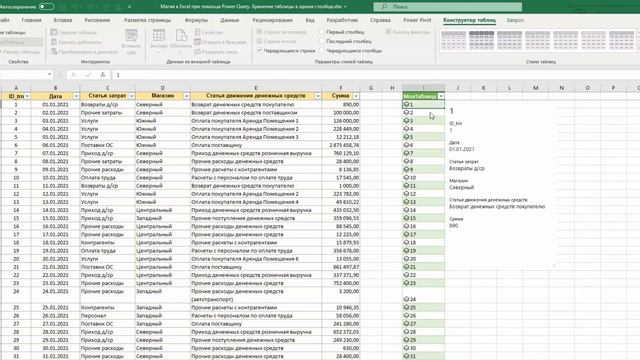Select the dark-header second table style
The height and width of the screenshot is (360, 640).
[x=482, y=40]
